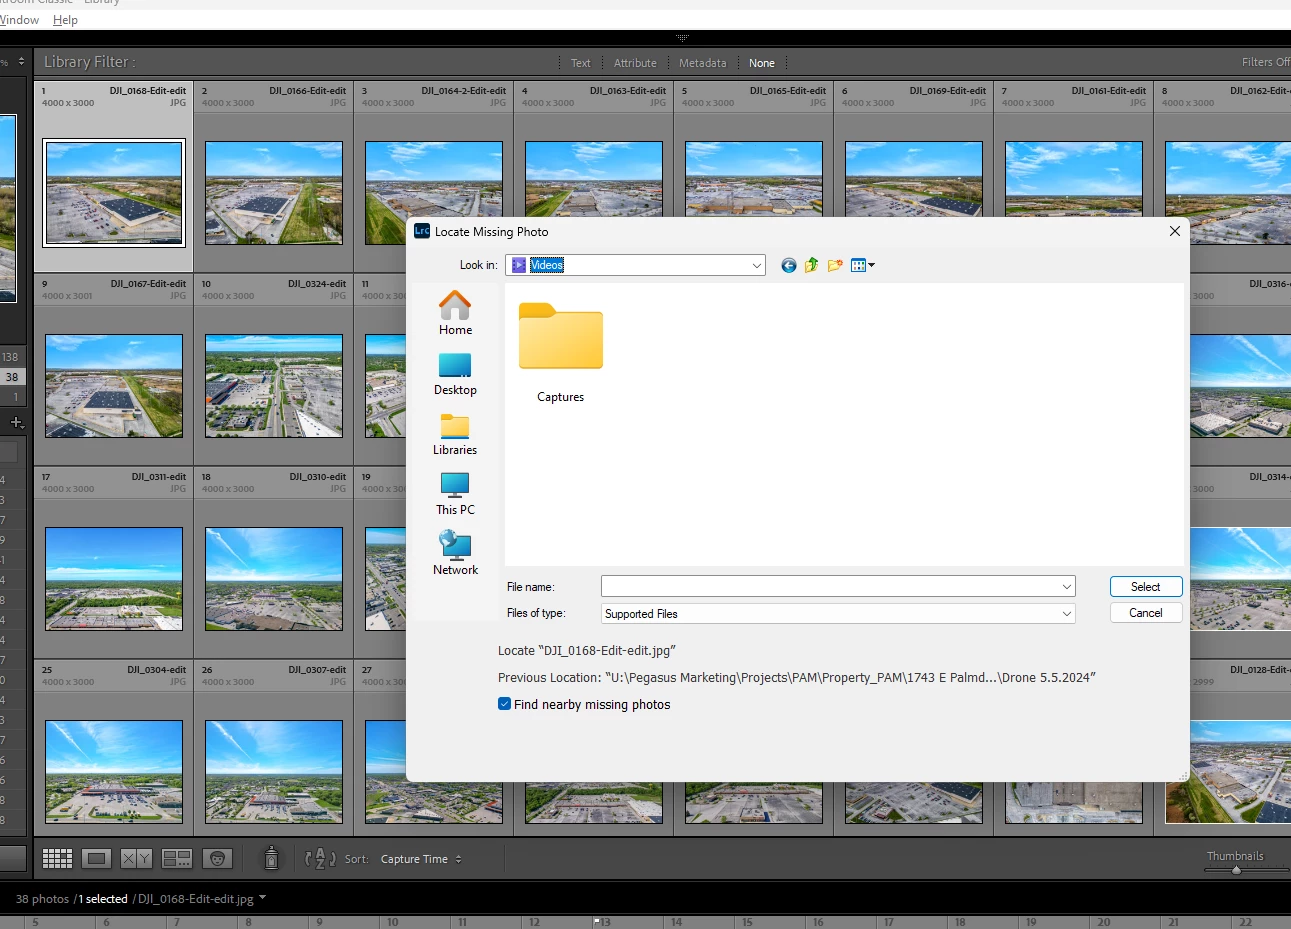Select thumbnail DJI_0166-Edit-edit
The width and height of the screenshot is (1291, 929).
pyautogui.click(x=274, y=193)
